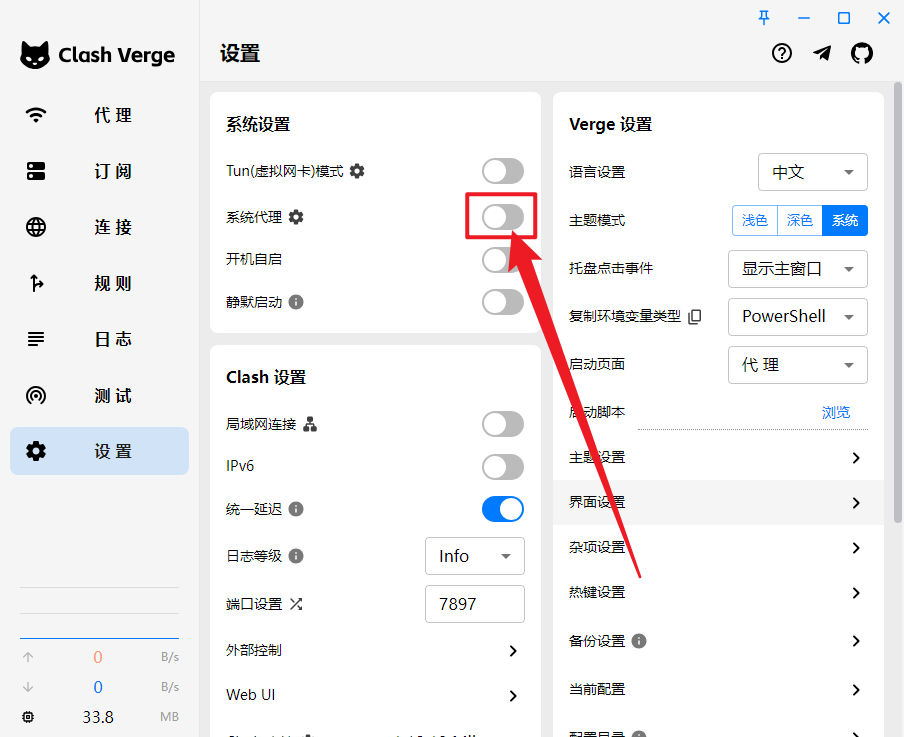
Task: Expand 杂项设置 row
Action: [718, 548]
